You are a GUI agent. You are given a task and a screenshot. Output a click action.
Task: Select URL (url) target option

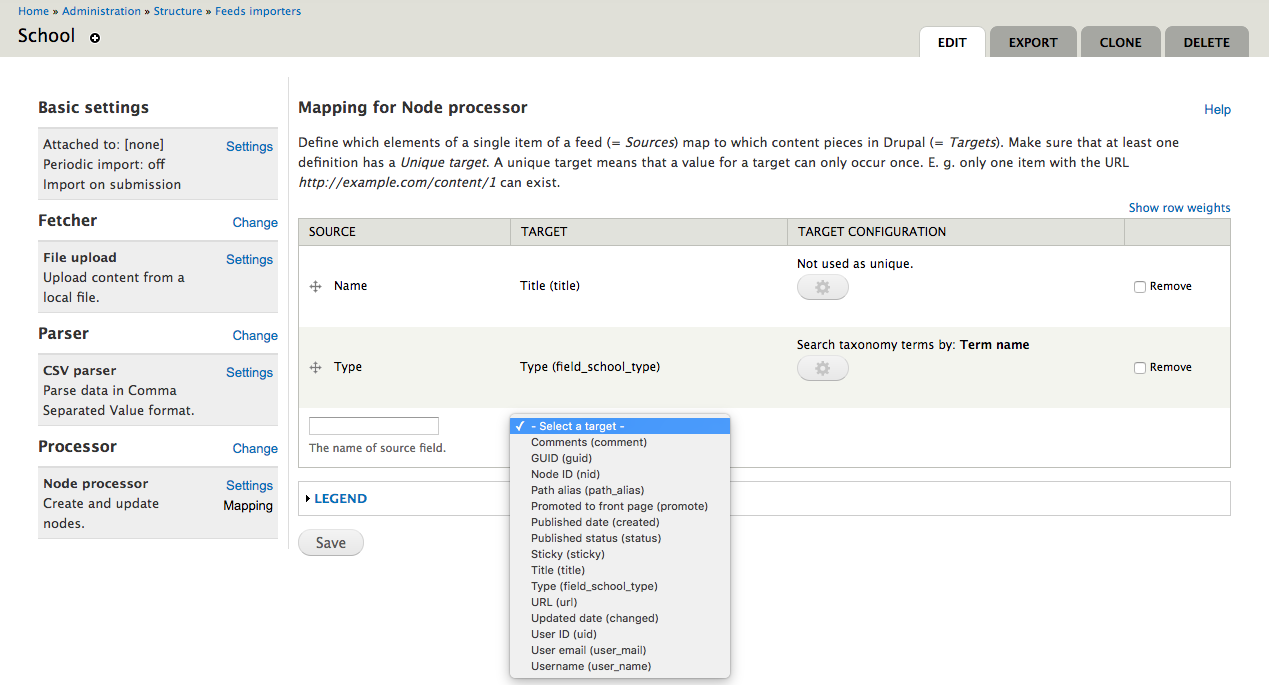620,602
